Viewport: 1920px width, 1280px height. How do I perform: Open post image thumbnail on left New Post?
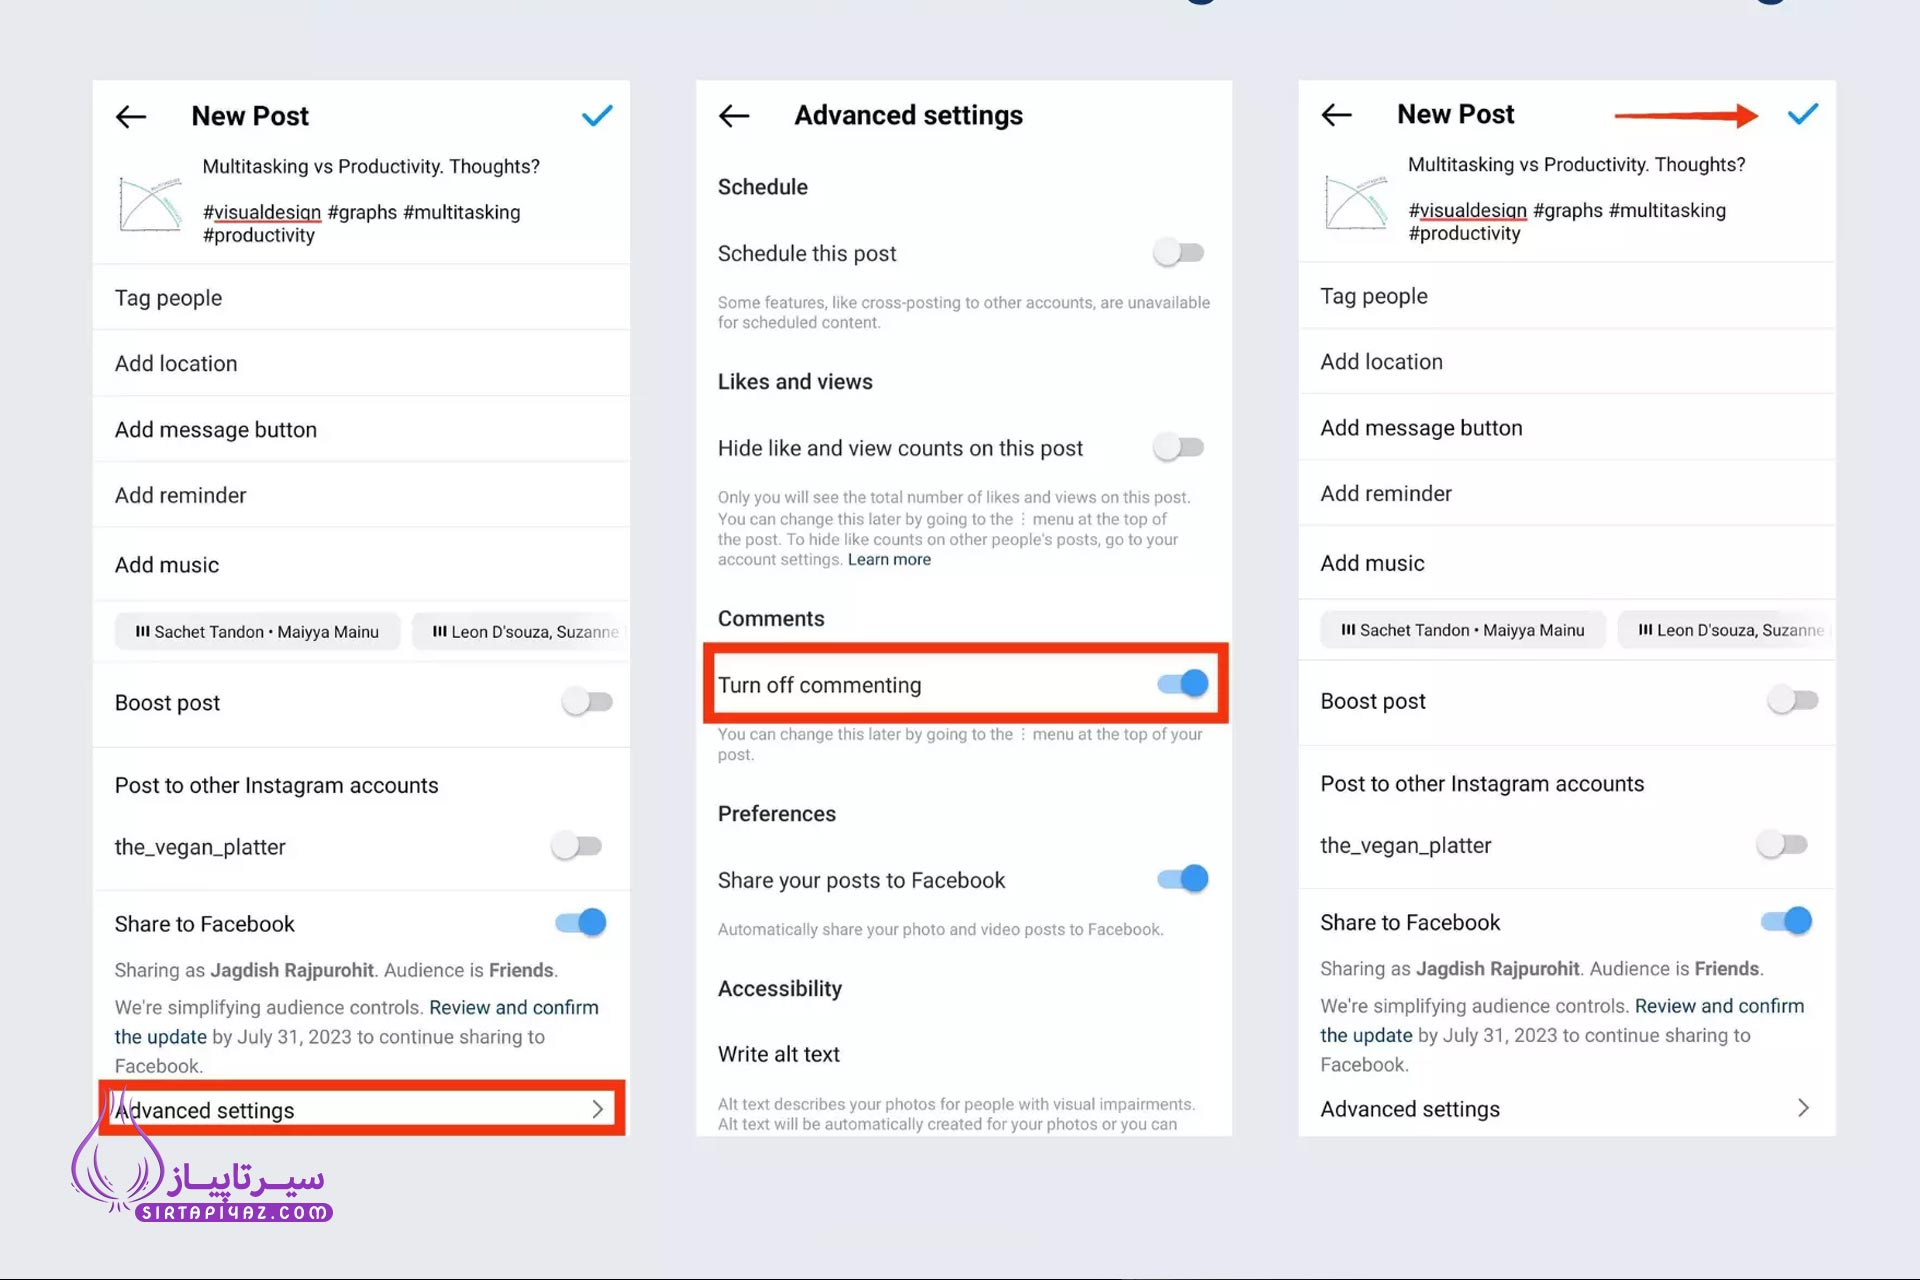pos(151,204)
